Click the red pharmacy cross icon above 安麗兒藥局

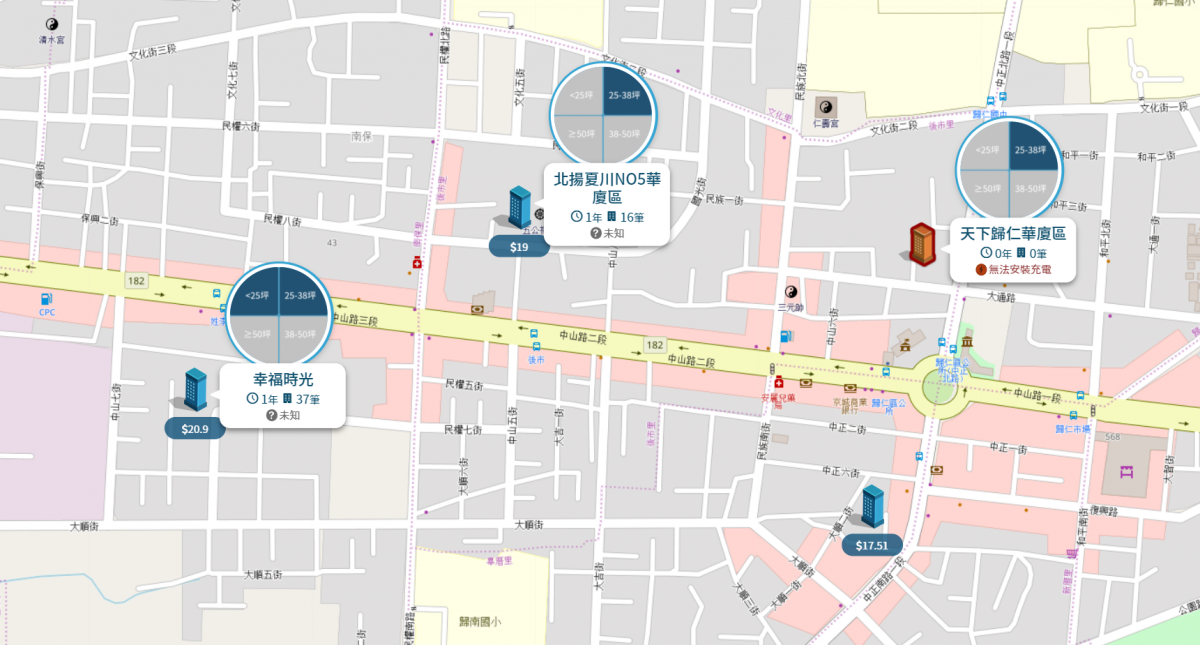point(779,383)
